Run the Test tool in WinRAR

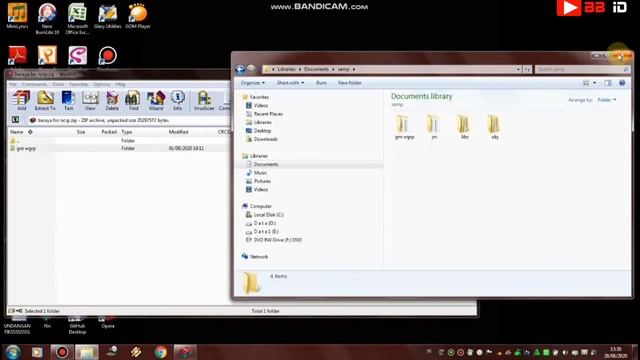[68, 100]
